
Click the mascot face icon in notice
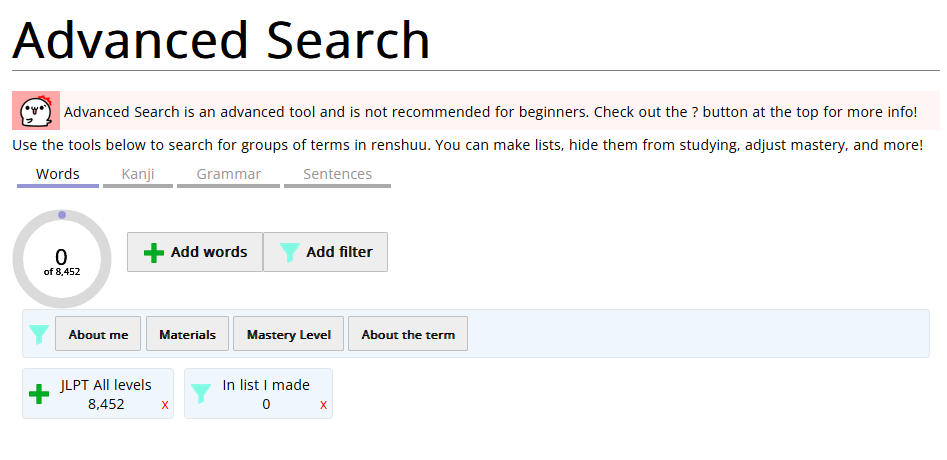coord(36,110)
